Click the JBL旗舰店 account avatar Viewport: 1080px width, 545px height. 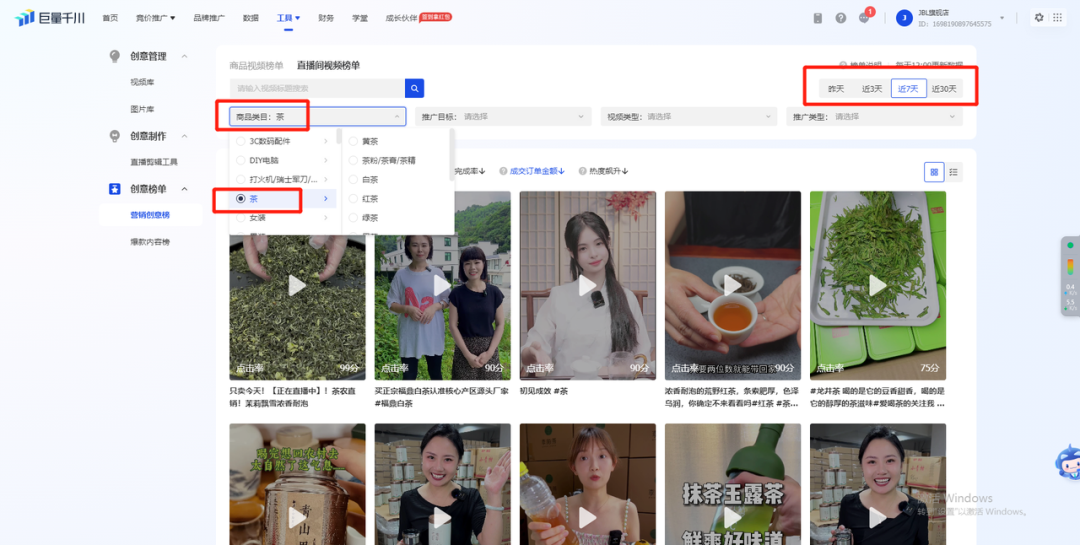904,19
